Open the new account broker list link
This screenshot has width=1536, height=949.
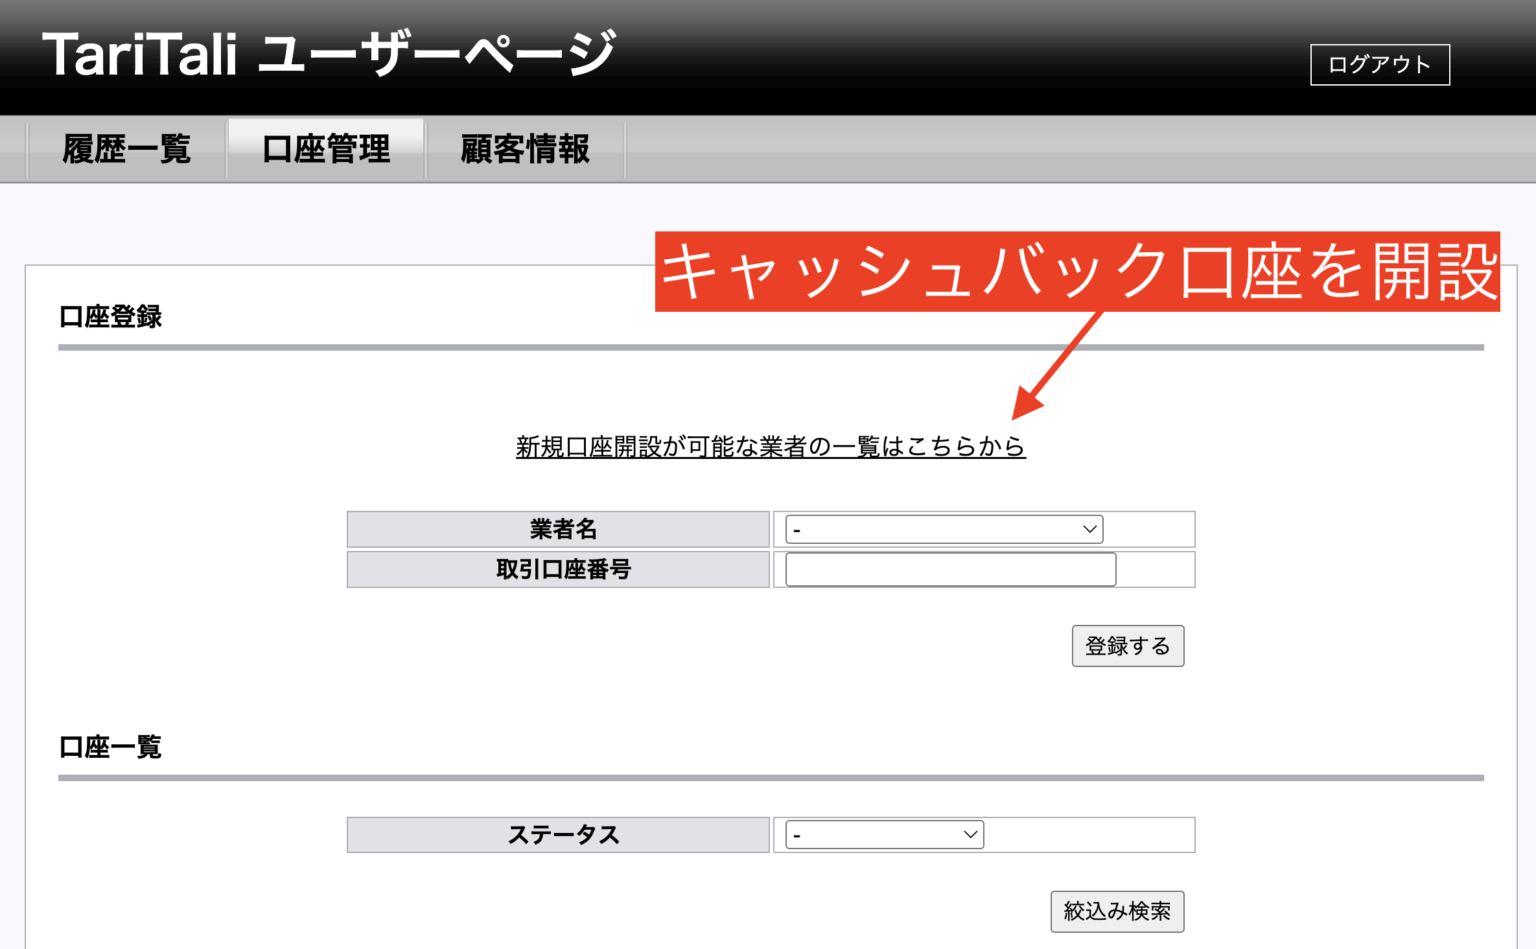(770, 448)
